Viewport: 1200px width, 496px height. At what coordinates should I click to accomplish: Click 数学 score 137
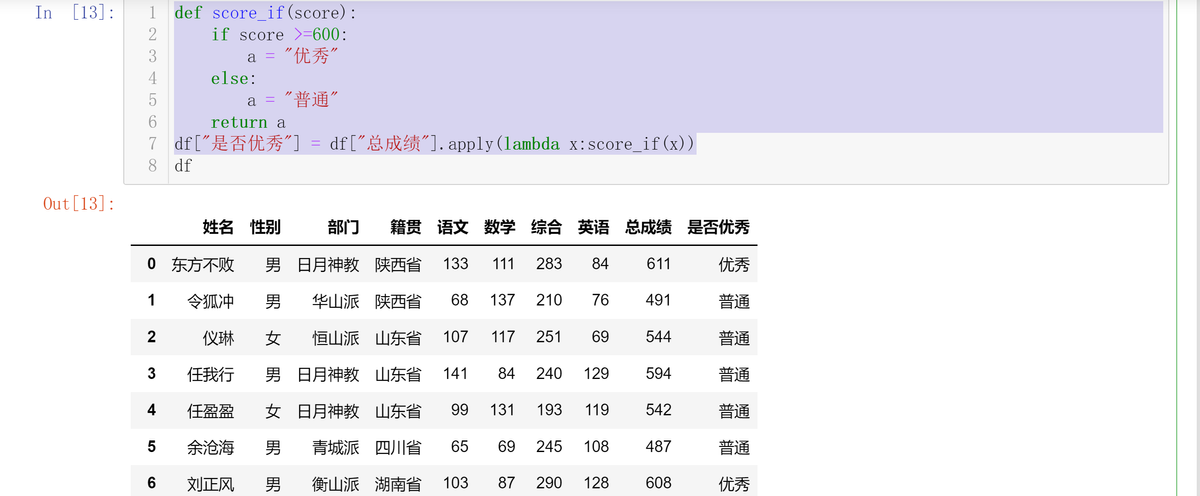tap(502, 300)
